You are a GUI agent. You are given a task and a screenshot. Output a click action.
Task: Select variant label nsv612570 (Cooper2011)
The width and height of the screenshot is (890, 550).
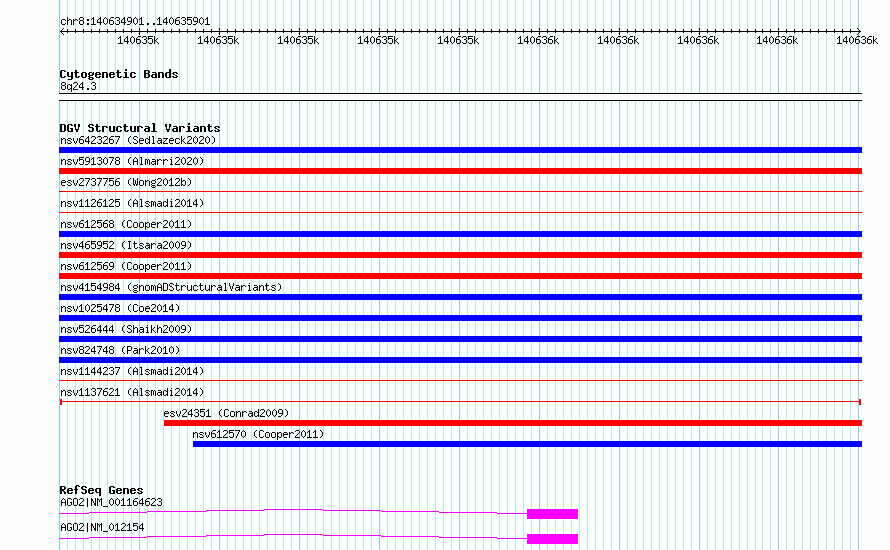(x=258, y=434)
